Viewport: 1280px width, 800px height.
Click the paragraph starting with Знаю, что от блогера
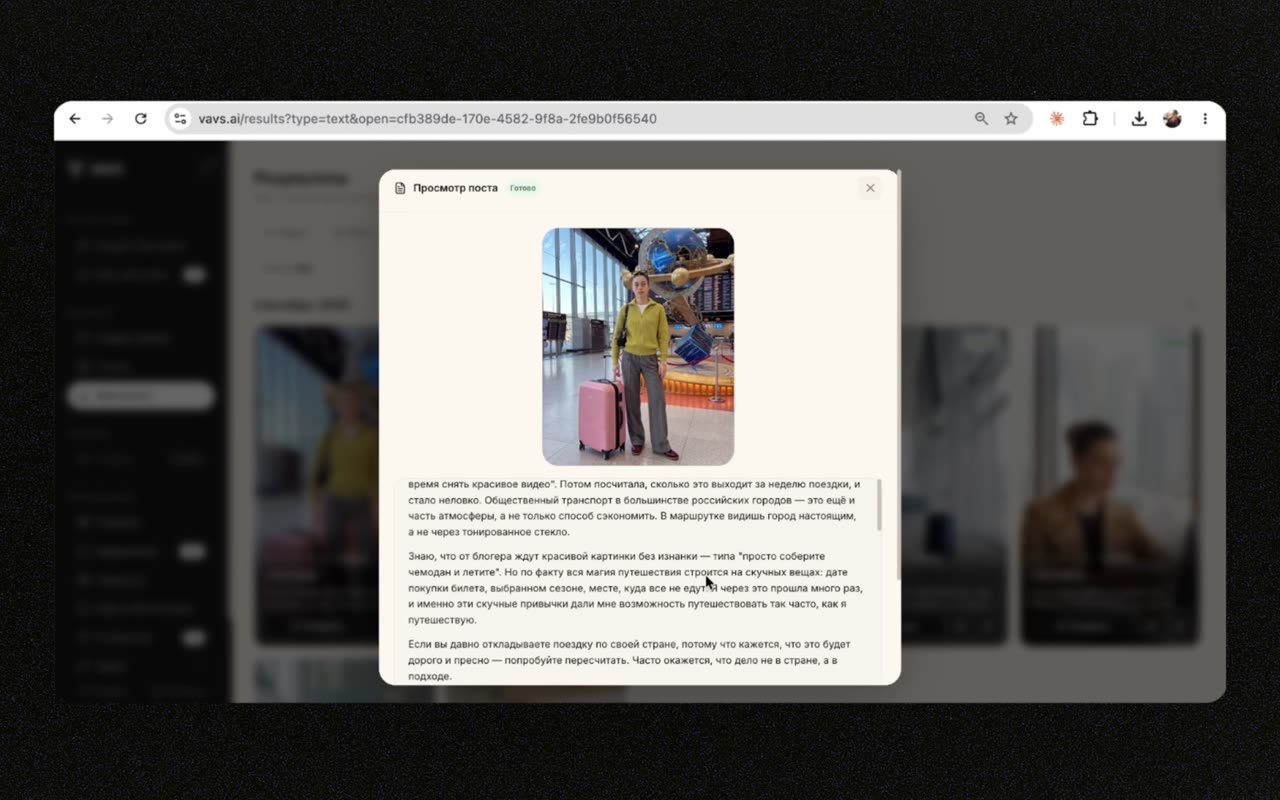coord(635,588)
